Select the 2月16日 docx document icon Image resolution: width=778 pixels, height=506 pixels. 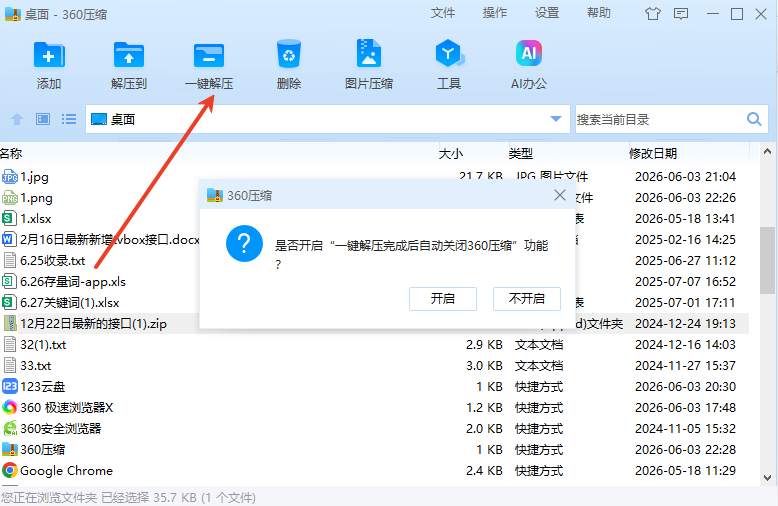[x=9, y=240]
